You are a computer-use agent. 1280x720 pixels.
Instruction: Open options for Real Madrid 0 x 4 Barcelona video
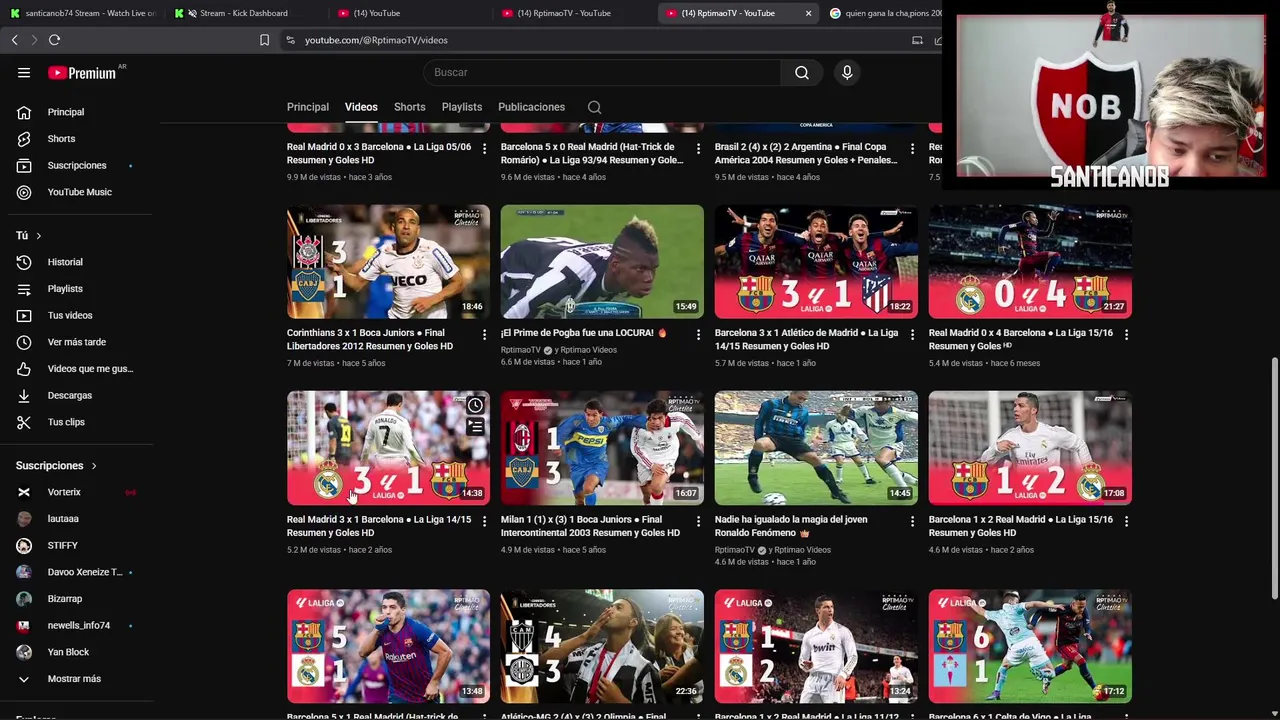(x=1126, y=334)
